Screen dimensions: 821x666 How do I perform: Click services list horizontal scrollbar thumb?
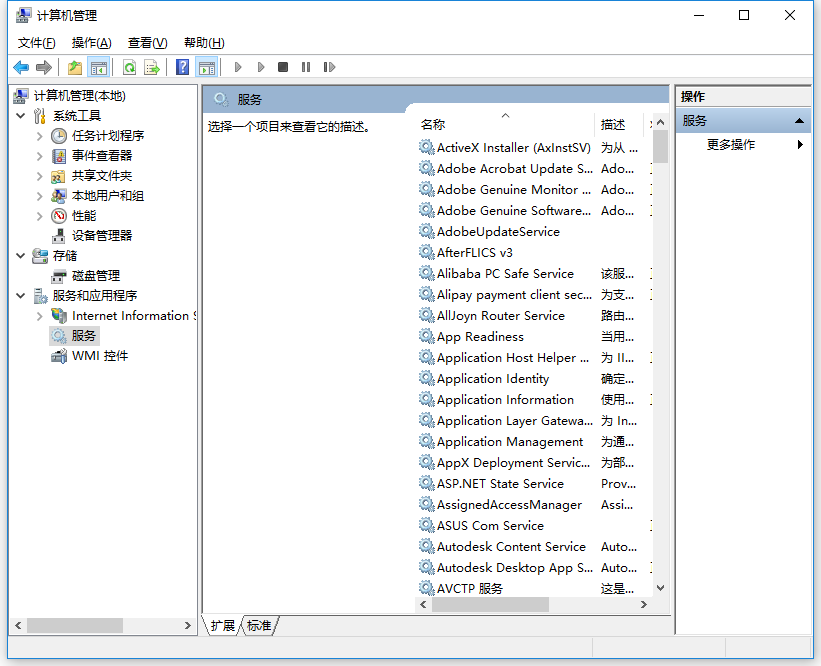pos(490,605)
